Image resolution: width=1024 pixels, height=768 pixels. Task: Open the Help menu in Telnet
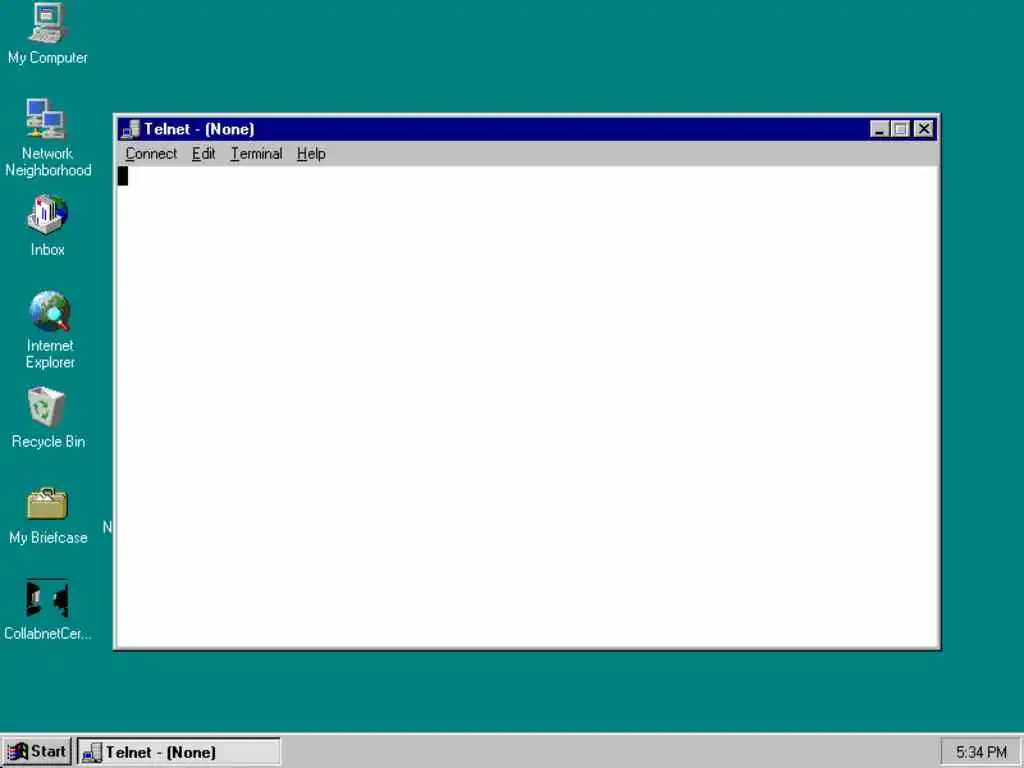pyautogui.click(x=311, y=153)
